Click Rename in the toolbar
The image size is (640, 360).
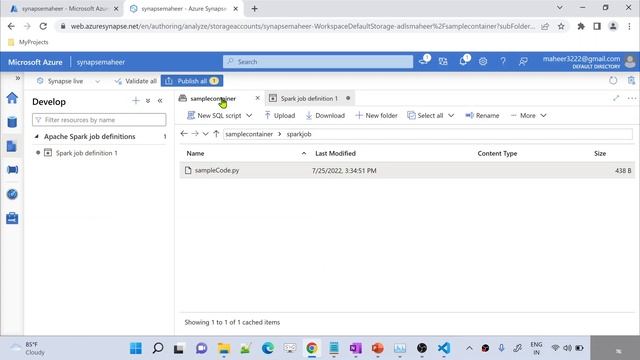point(482,116)
